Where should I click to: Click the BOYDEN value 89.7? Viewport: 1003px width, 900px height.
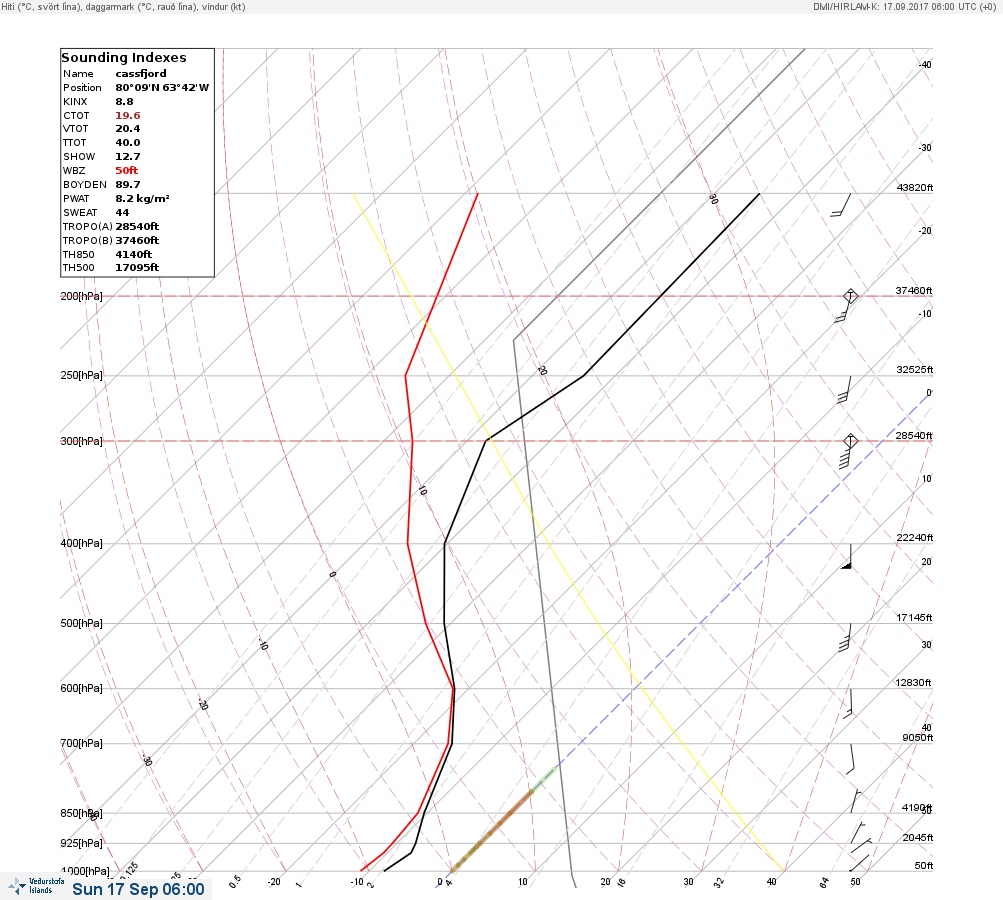coord(127,185)
